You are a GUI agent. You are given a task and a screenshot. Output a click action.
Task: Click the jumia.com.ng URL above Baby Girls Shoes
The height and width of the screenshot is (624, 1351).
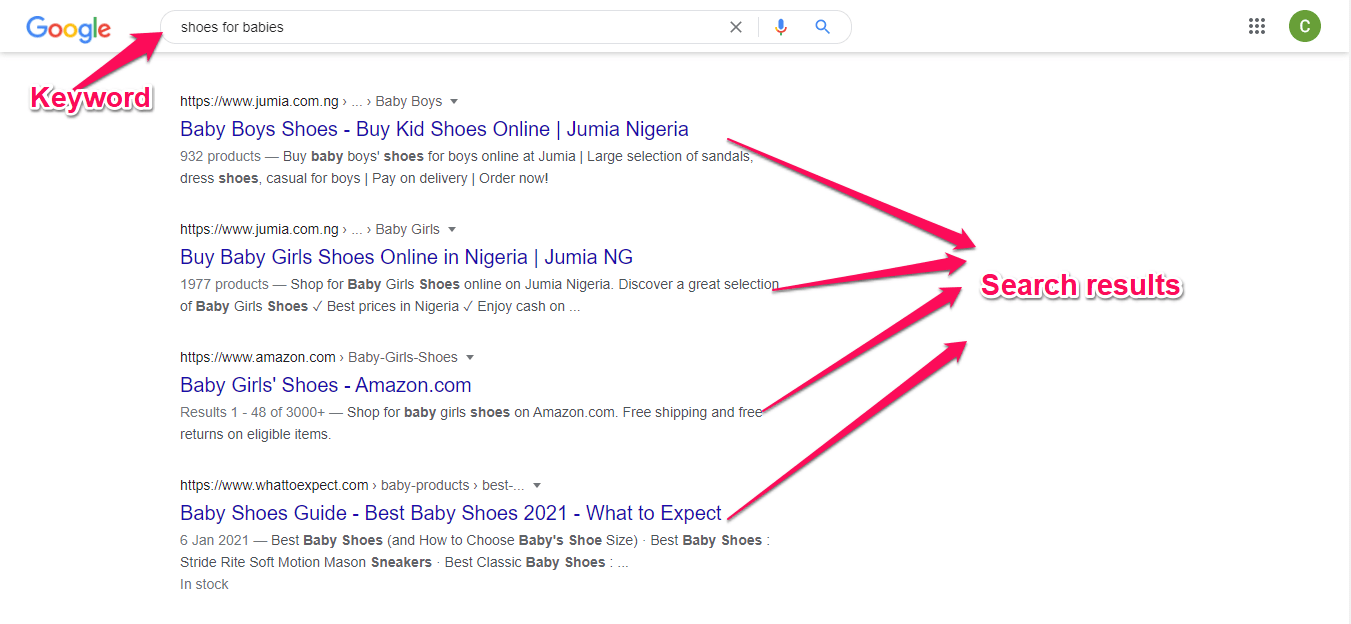259,229
